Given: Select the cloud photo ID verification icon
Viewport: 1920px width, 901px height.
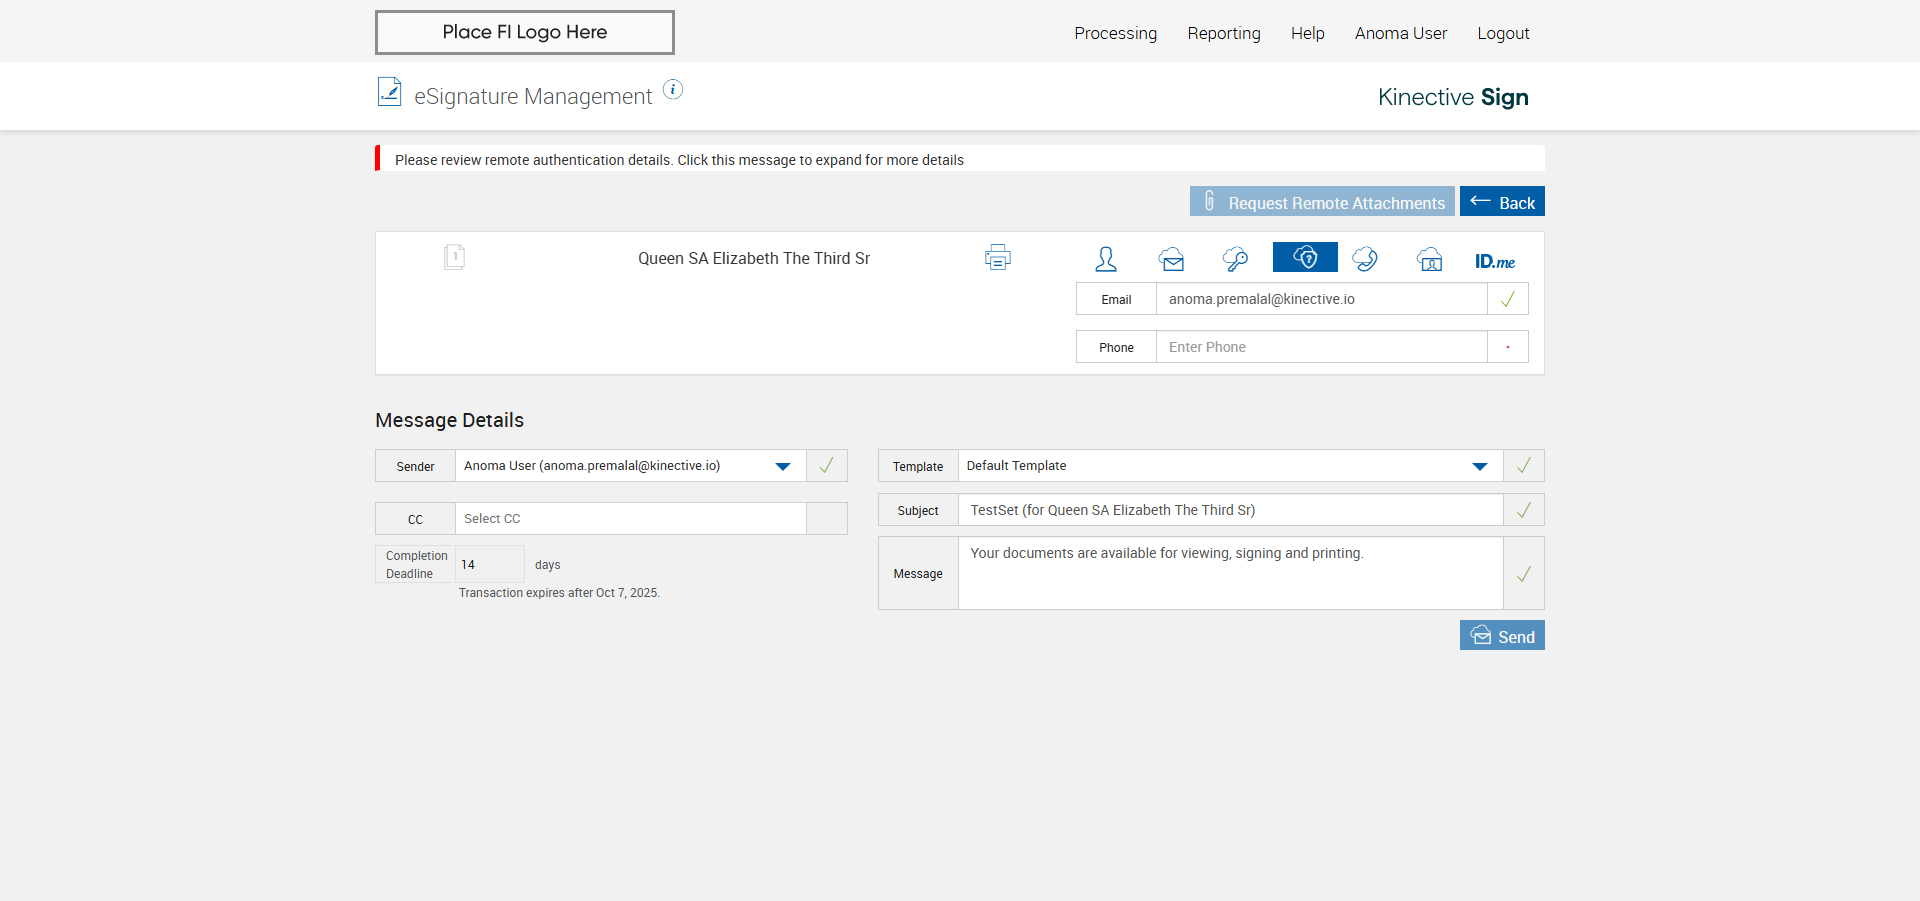Looking at the screenshot, I should [x=1430, y=260].
